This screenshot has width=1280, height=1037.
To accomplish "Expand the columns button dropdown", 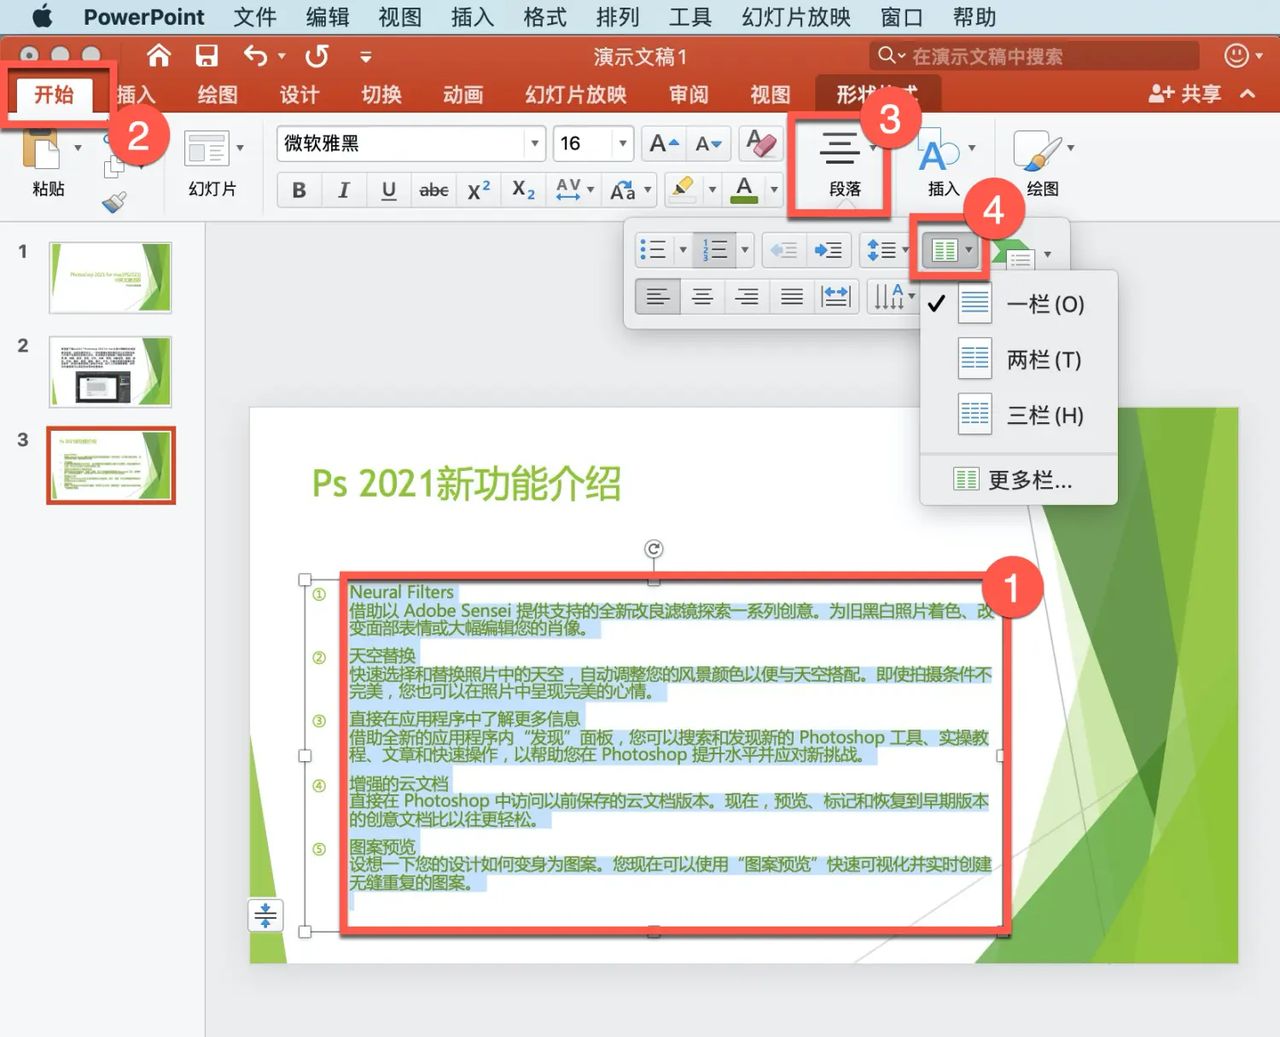I will pos(969,250).
